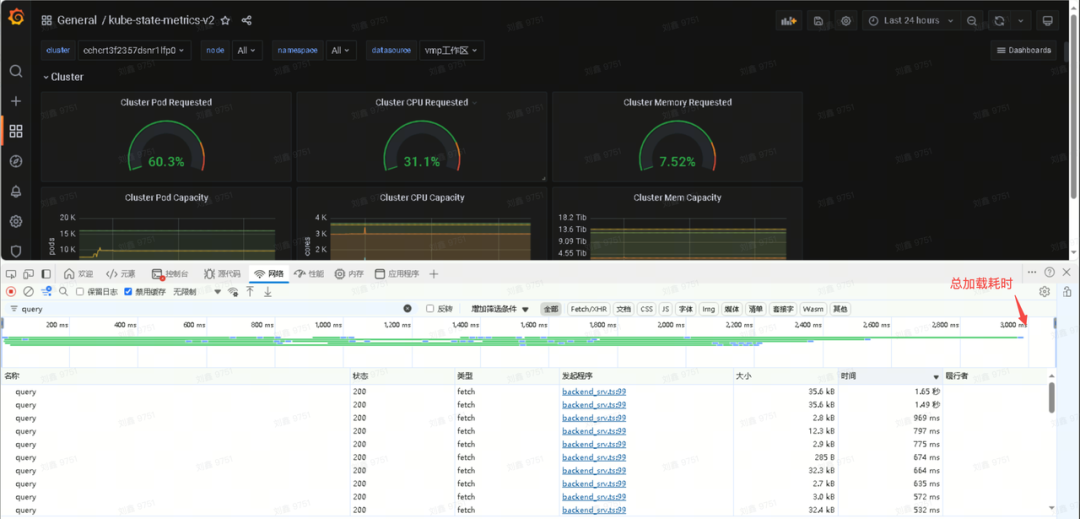Stop recording network log

(11, 291)
